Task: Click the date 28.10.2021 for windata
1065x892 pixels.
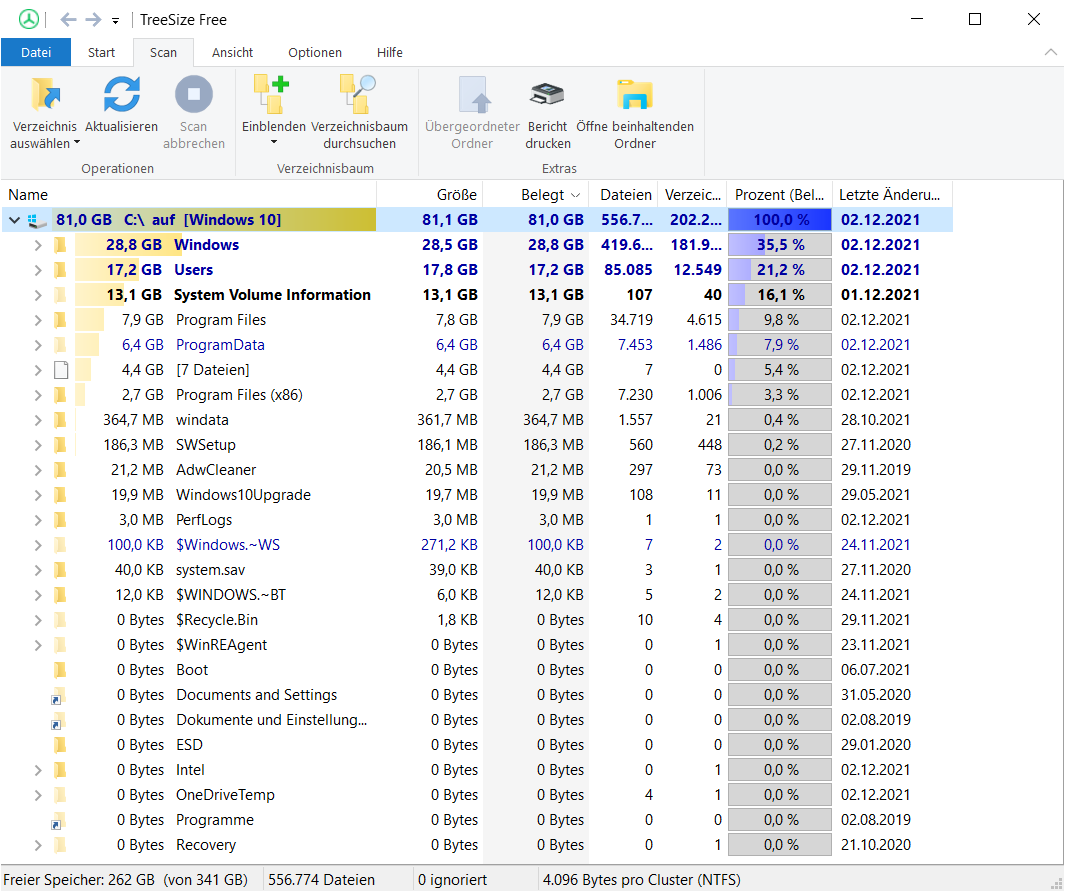Action: (x=876, y=421)
